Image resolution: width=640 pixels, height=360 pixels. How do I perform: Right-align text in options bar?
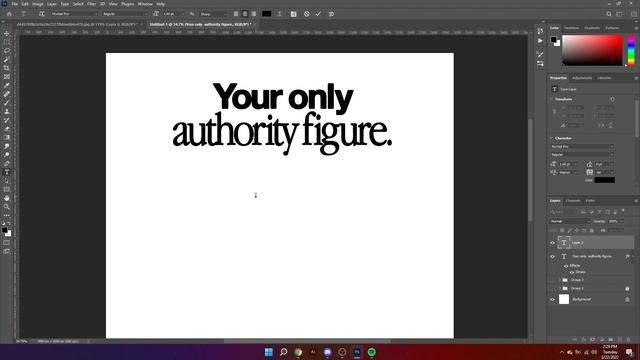(254, 14)
